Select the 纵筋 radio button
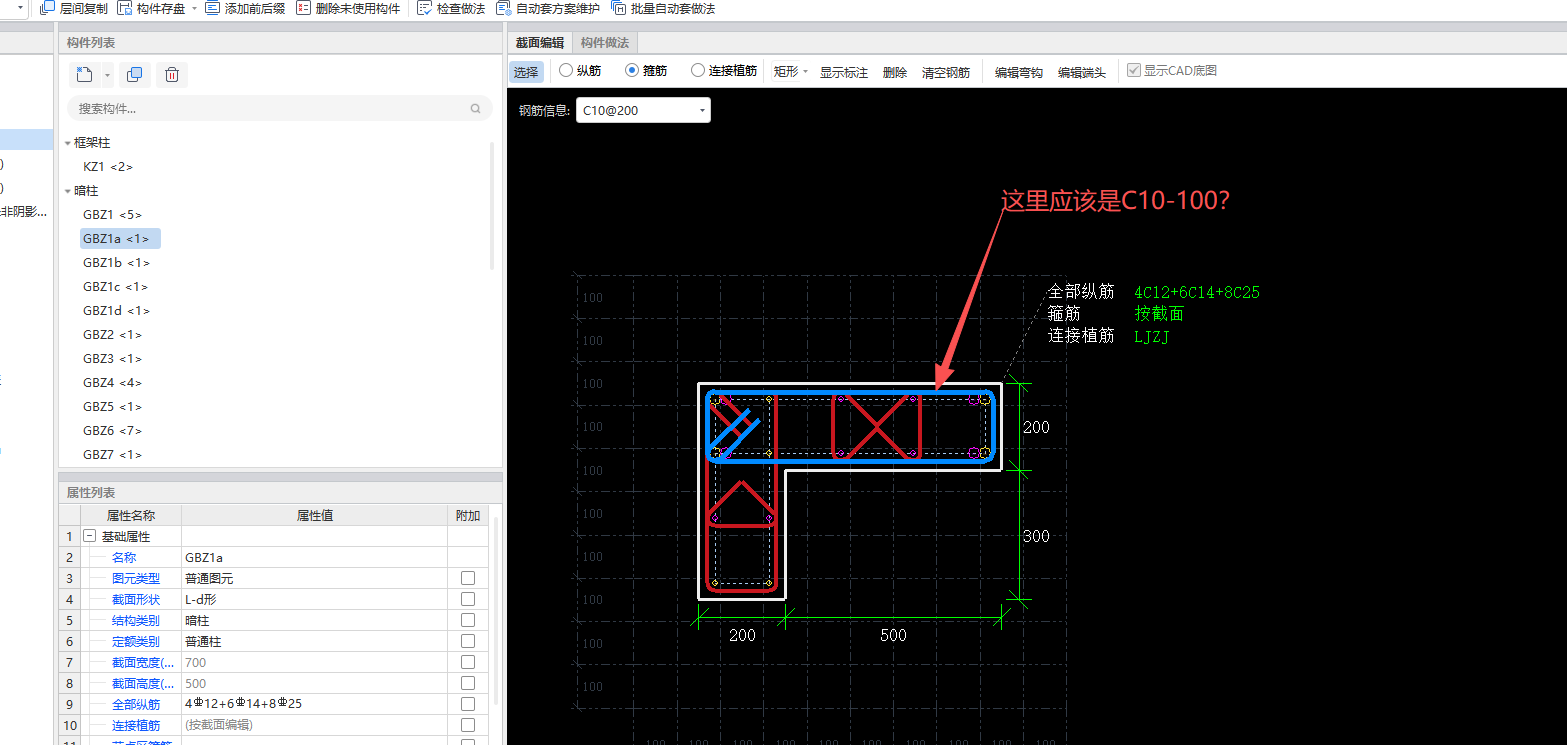 (565, 71)
